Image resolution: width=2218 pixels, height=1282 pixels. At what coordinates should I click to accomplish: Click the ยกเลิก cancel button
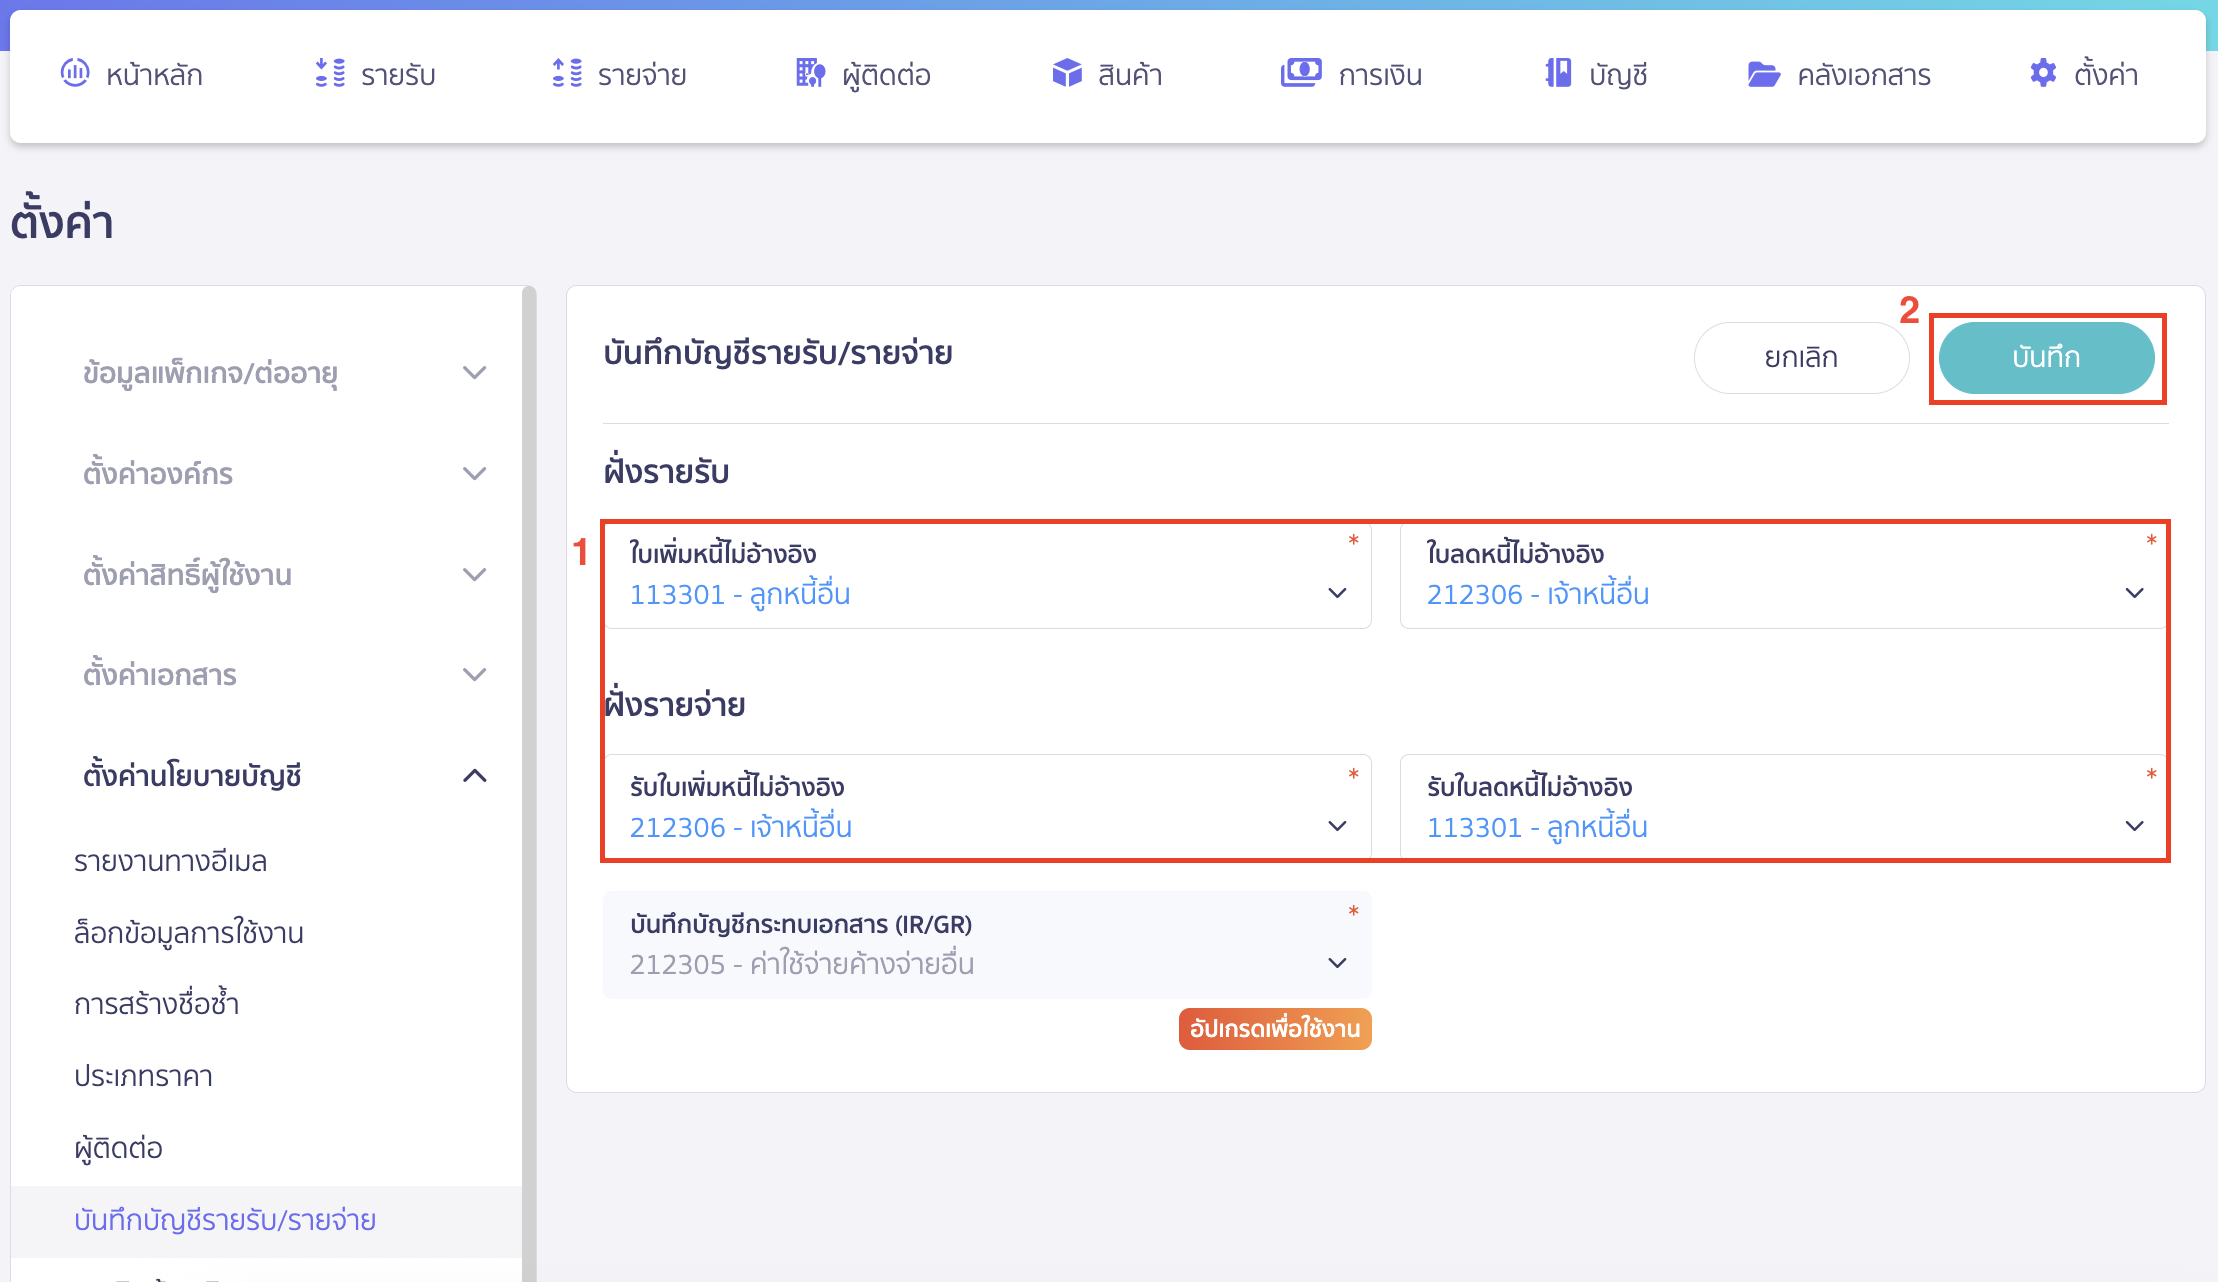pos(1800,357)
